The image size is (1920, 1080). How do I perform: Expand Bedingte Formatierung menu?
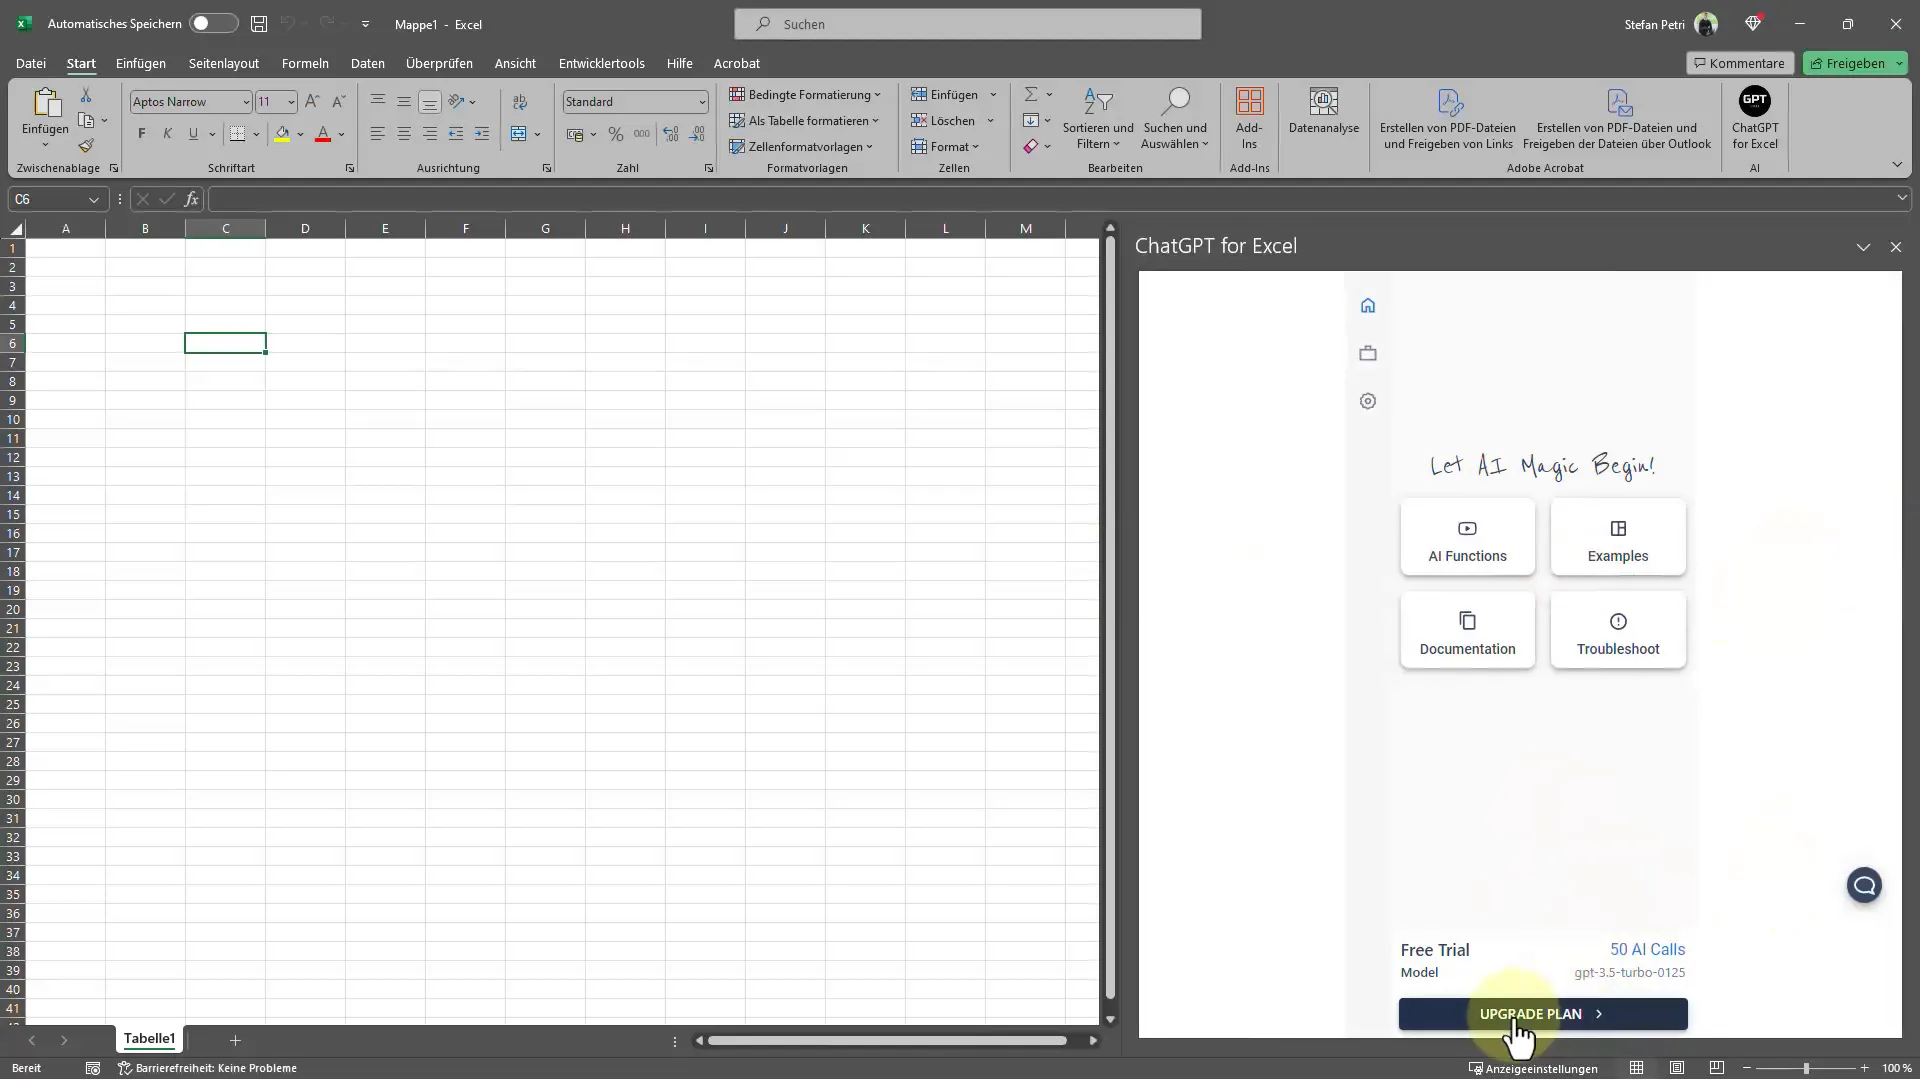805,94
